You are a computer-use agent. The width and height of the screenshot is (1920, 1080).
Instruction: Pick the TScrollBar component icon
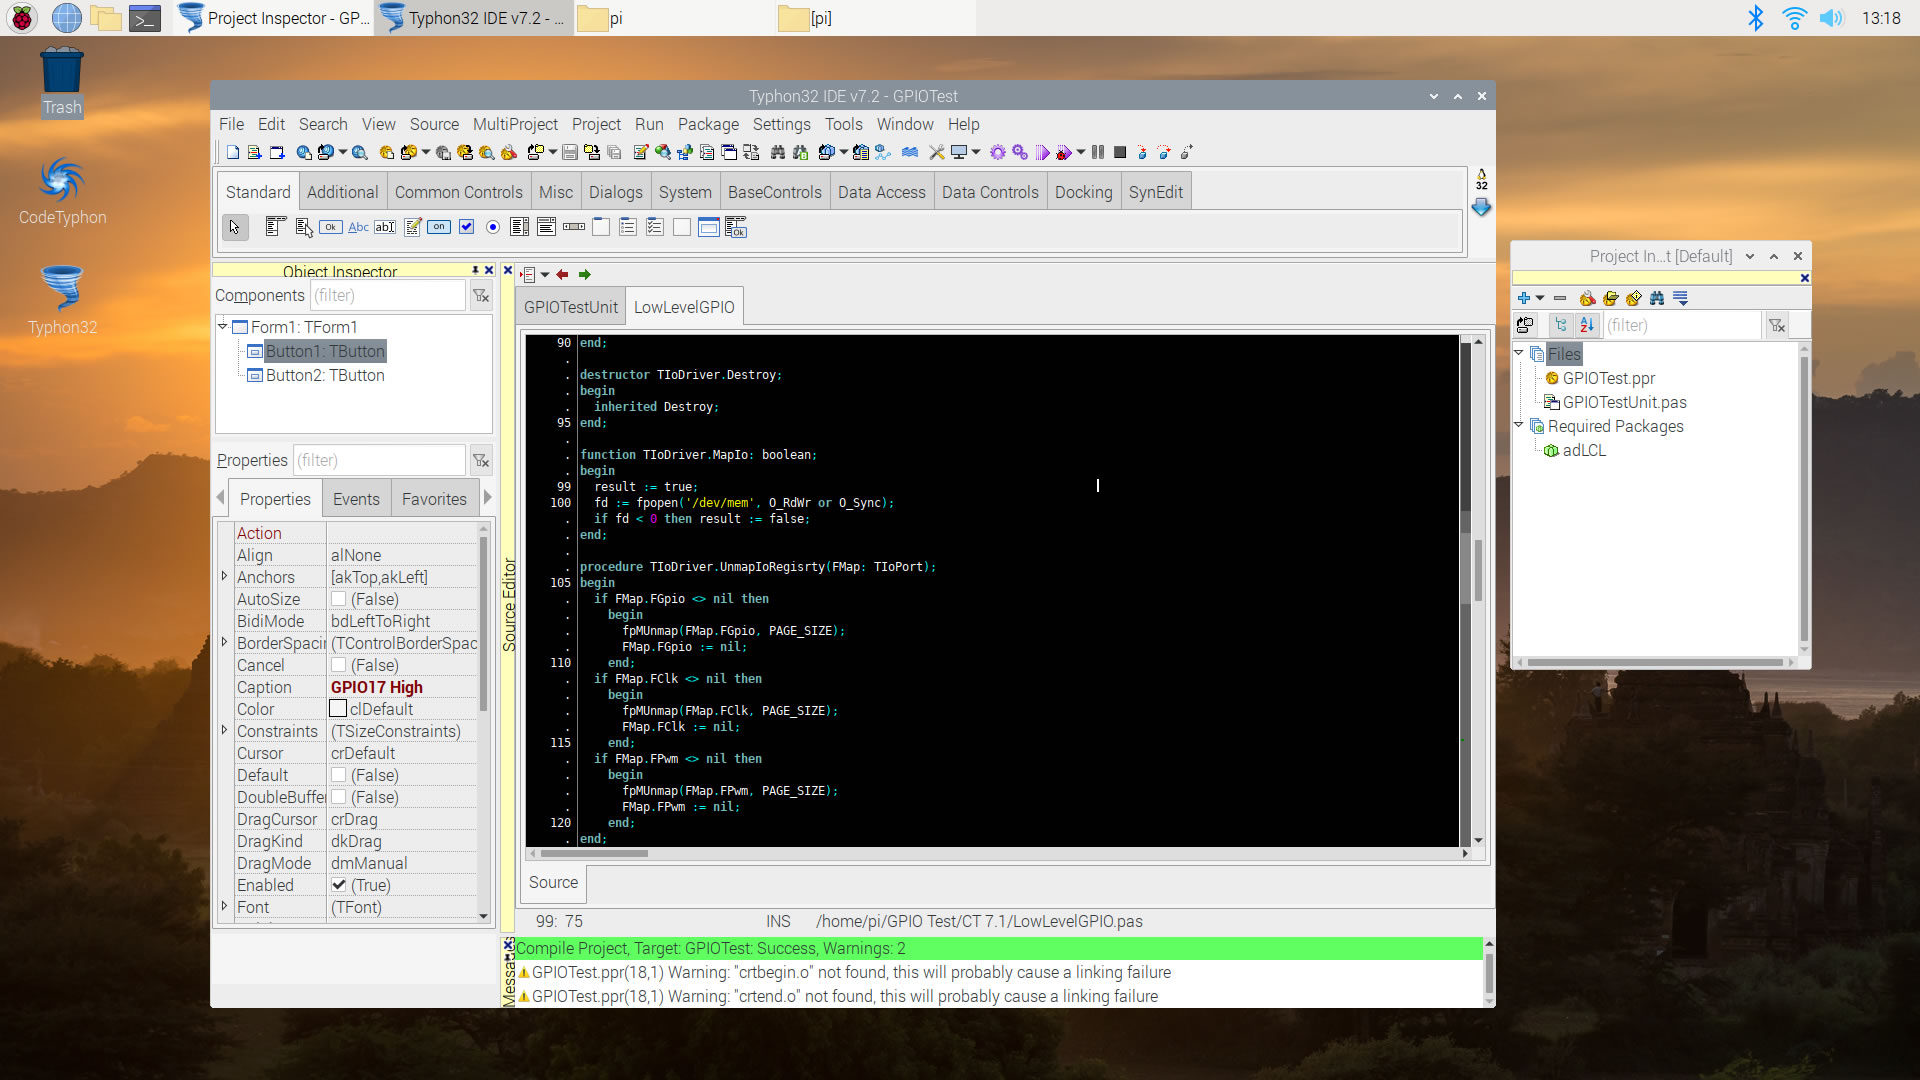click(x=574, y=227)
